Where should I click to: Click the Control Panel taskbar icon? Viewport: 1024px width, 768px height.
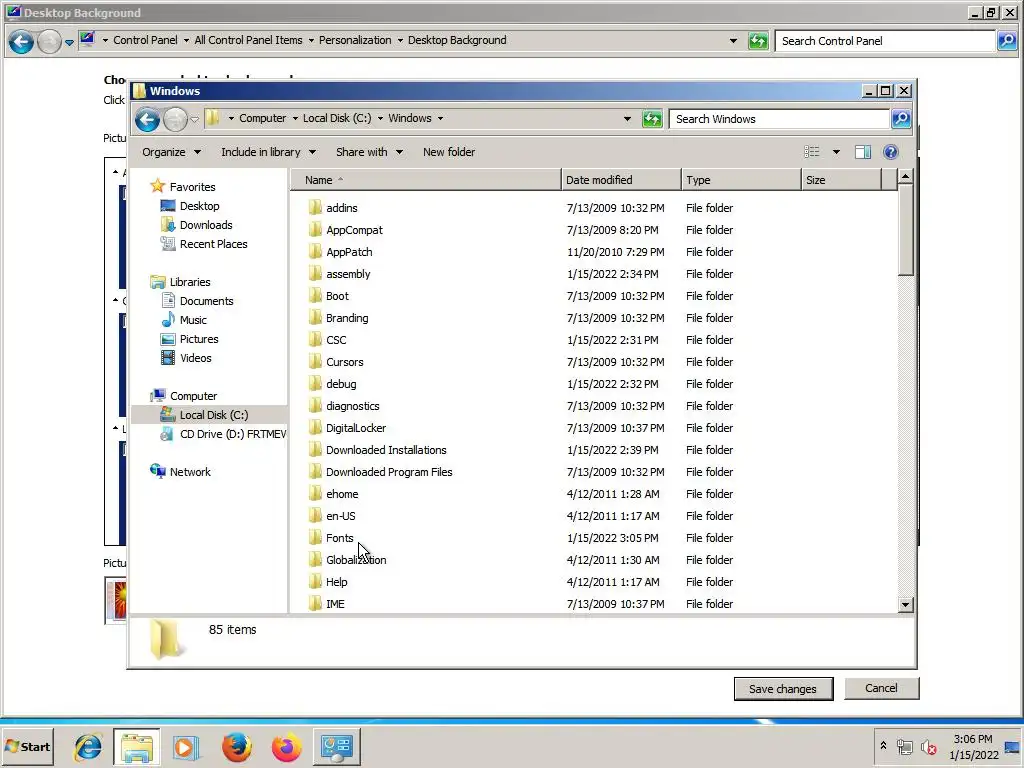pos(337,747)
